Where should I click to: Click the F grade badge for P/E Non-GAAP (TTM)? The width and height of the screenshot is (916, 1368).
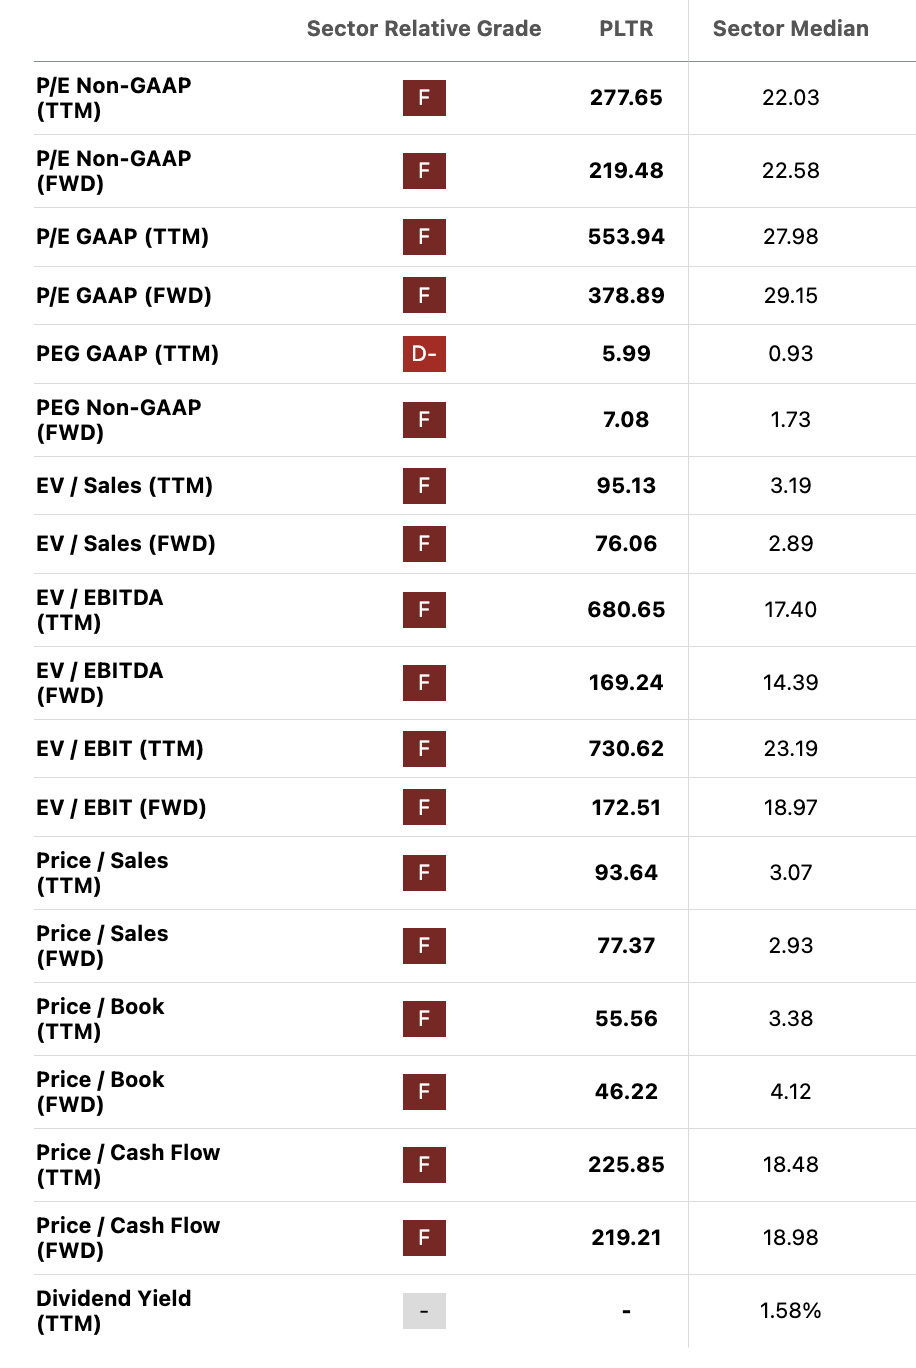(x=424, y=98)
